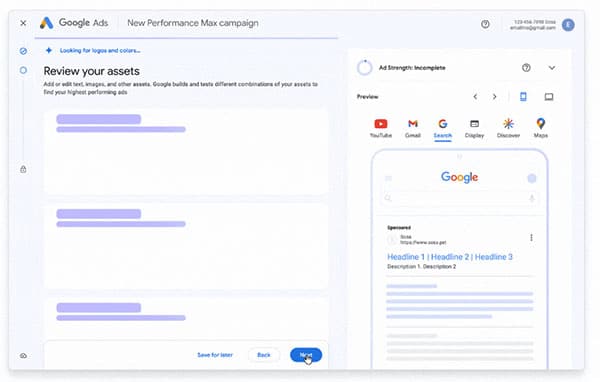Click the Next button
This screenshot has height=382, width=600.
306,355
